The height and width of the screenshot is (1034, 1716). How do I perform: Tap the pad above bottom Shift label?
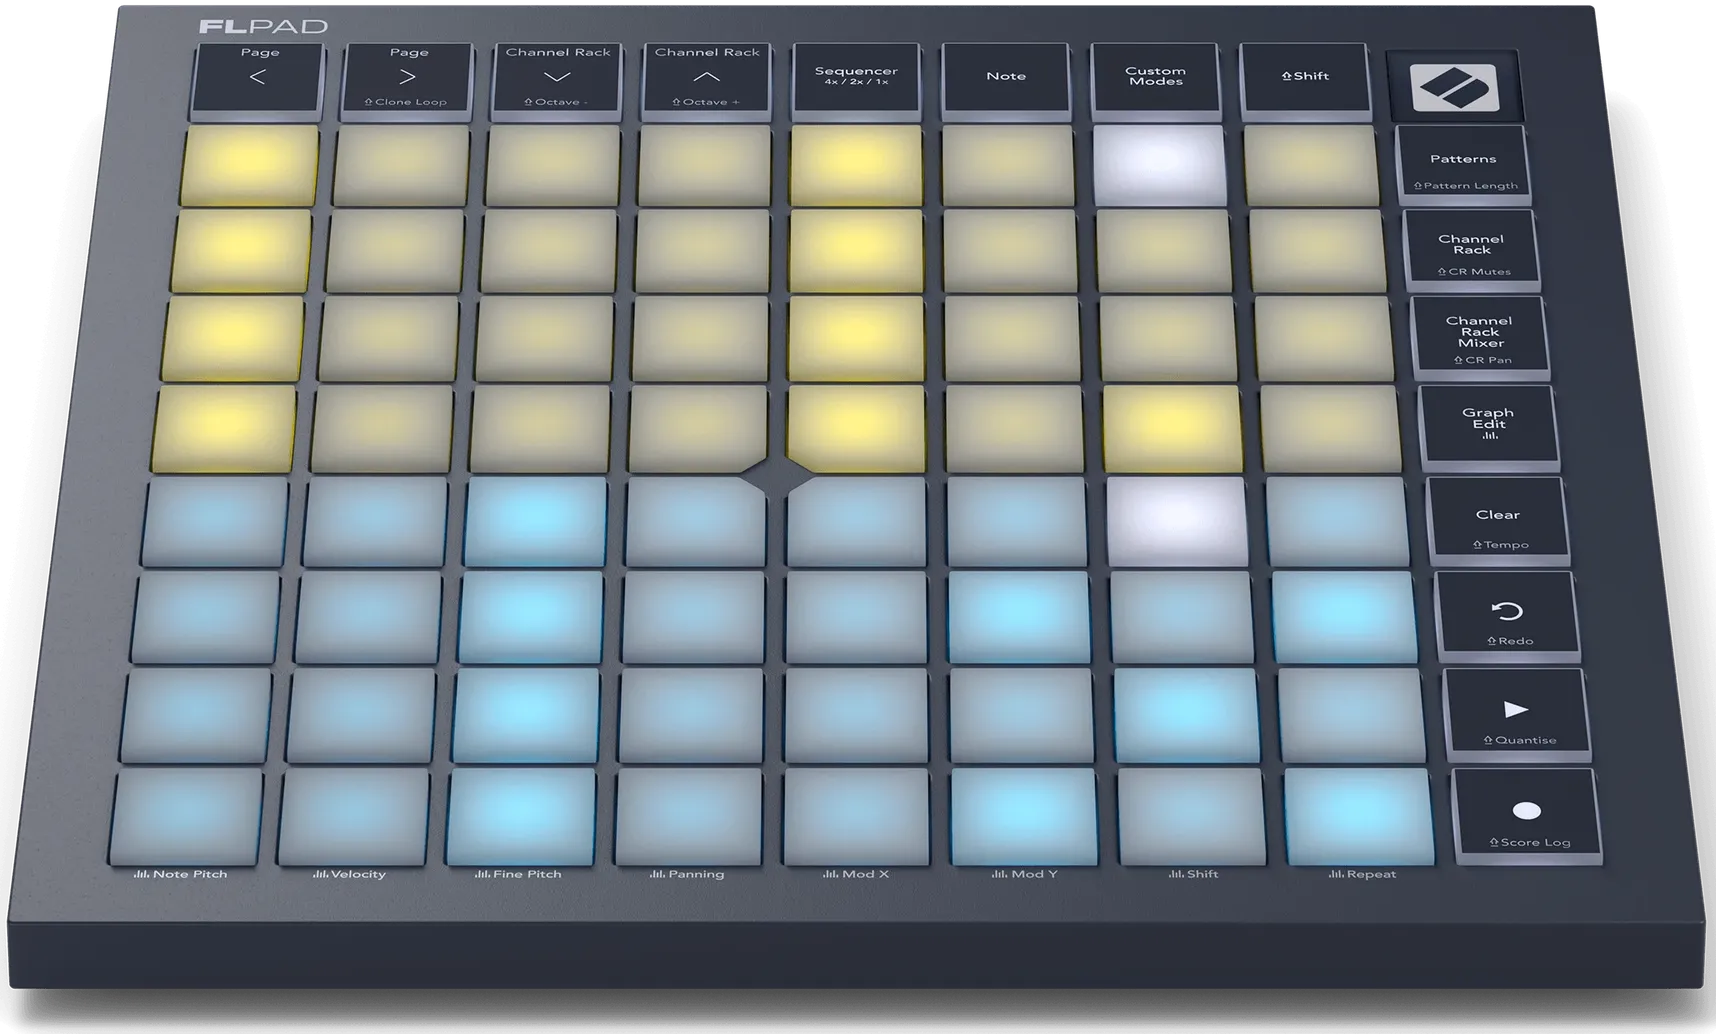1192,815
